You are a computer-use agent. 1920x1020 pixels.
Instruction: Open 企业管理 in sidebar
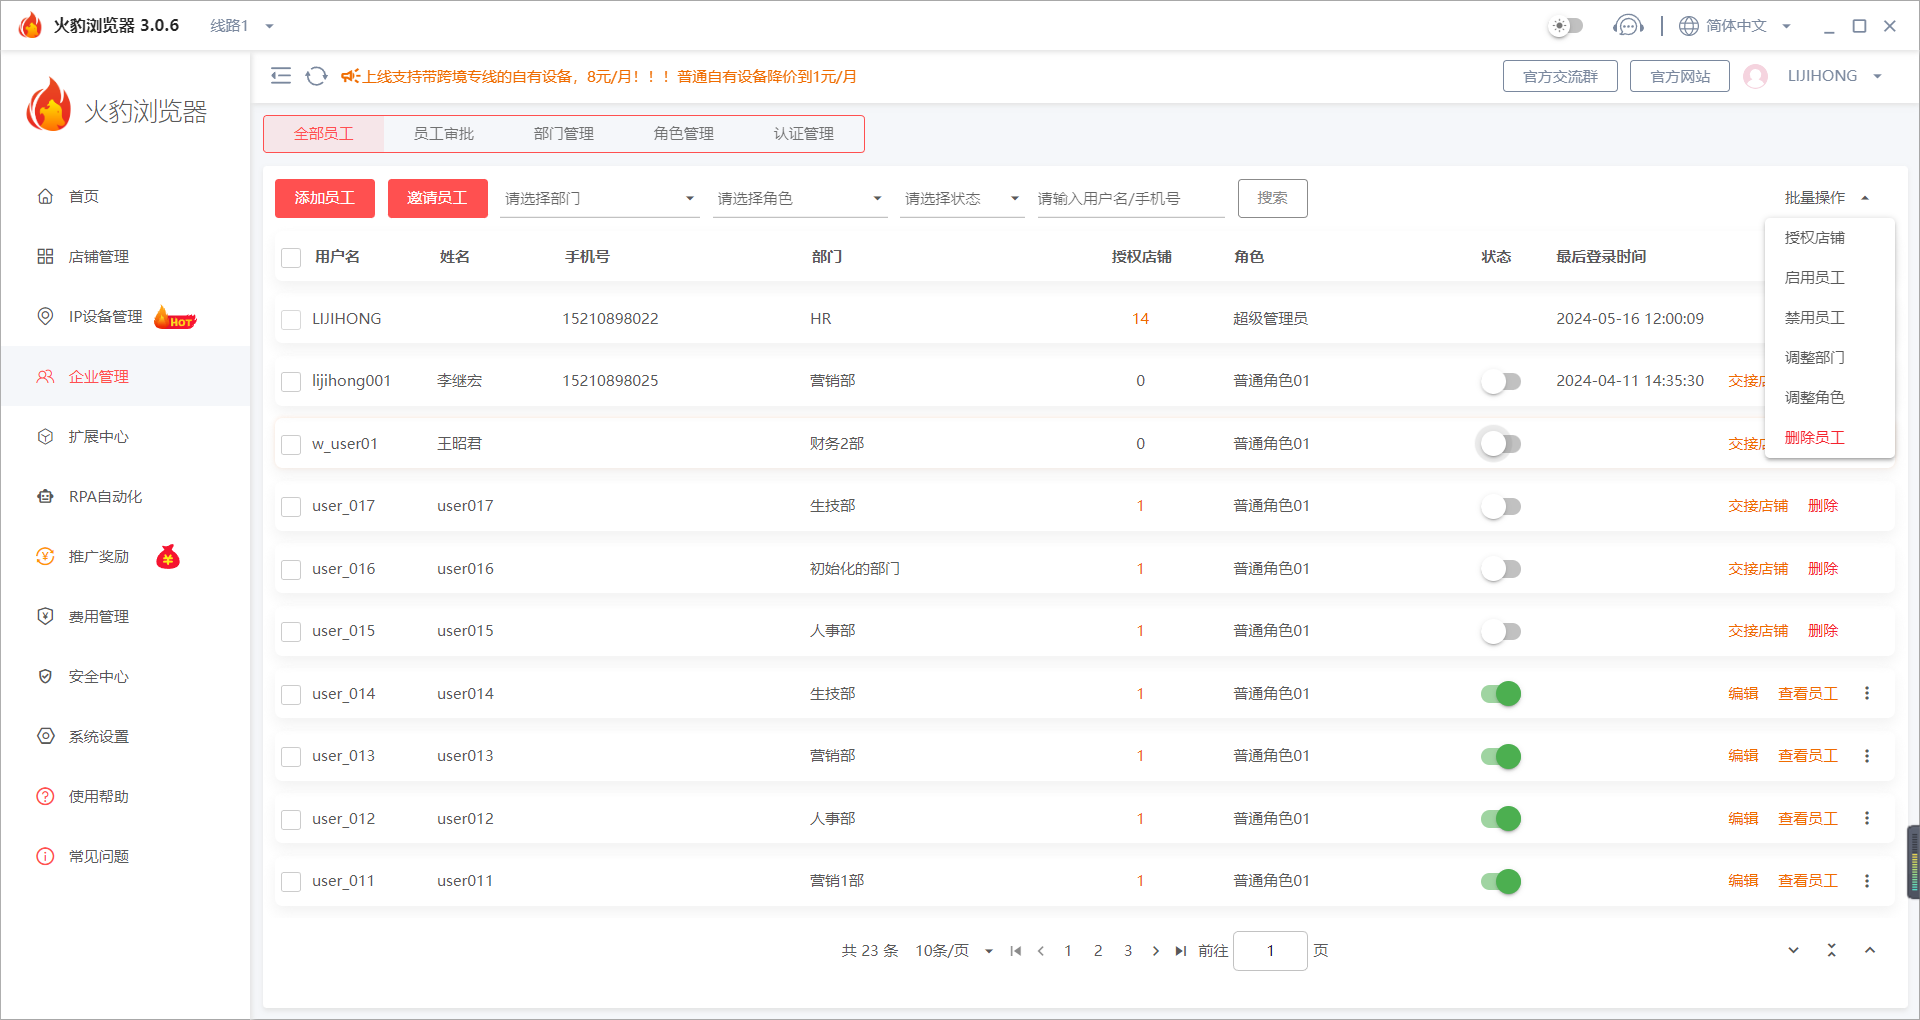click(125, 376)
